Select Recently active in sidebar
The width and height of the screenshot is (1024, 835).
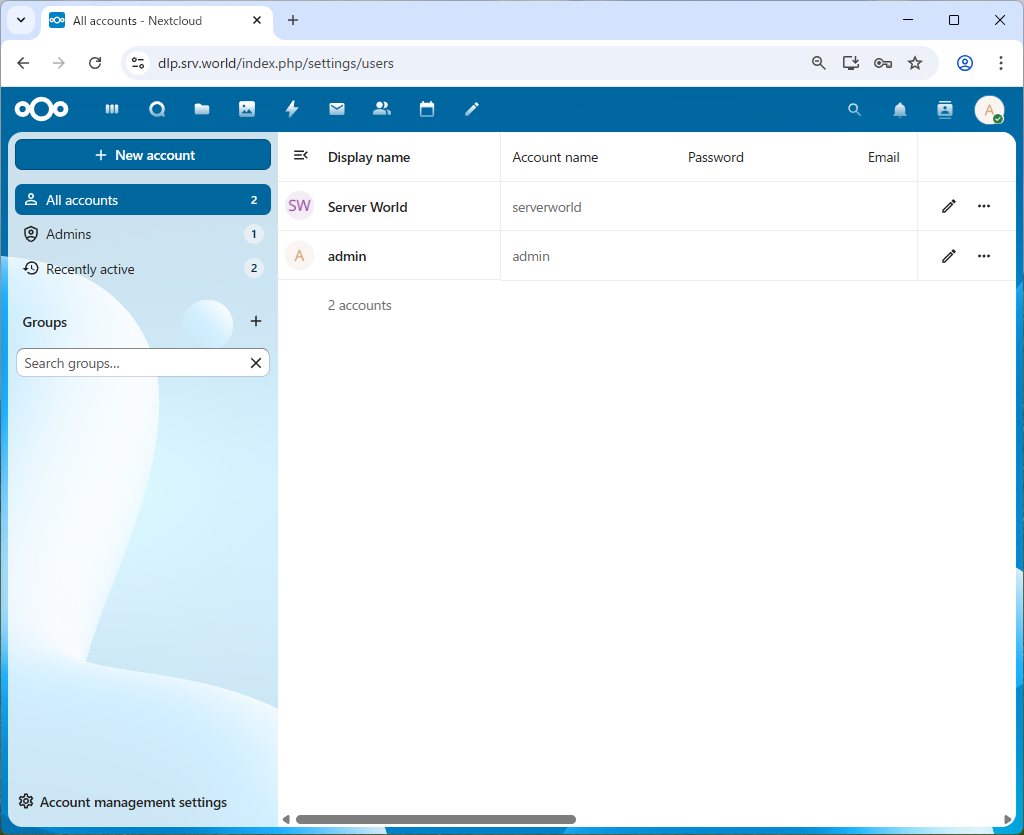(143, 268)
